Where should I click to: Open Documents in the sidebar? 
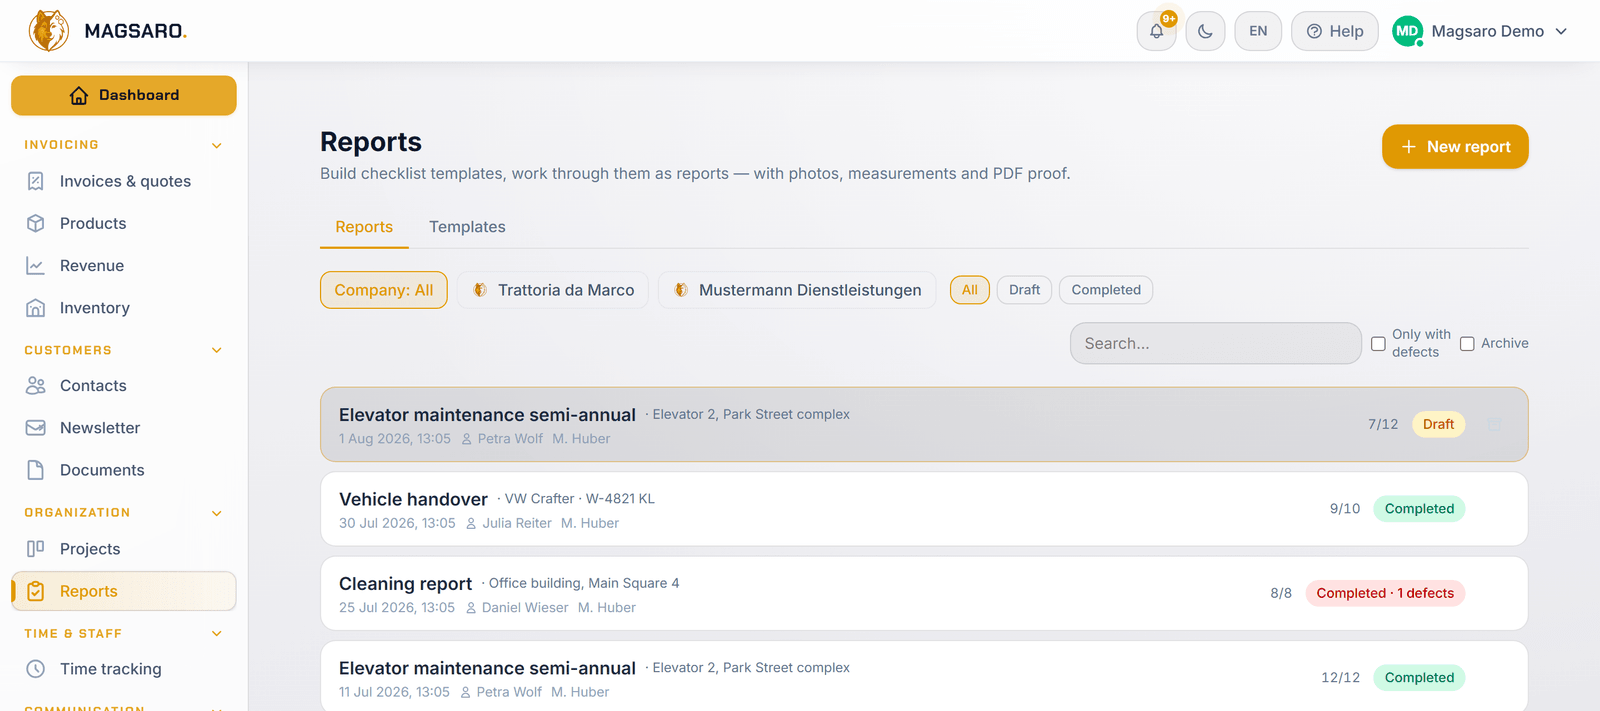click(x=124, y=470)
